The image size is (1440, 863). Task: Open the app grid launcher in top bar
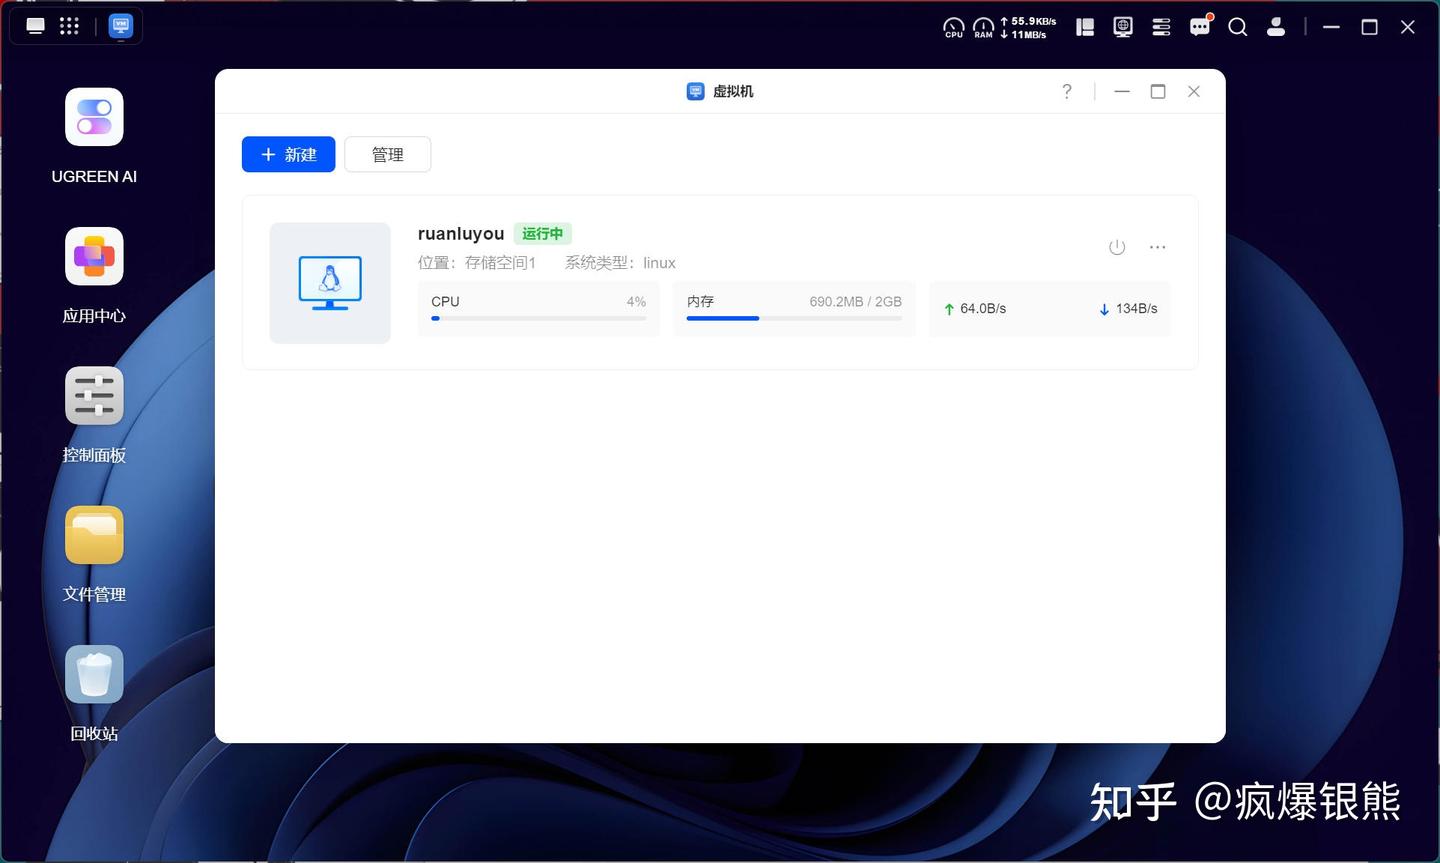[69, 26]
